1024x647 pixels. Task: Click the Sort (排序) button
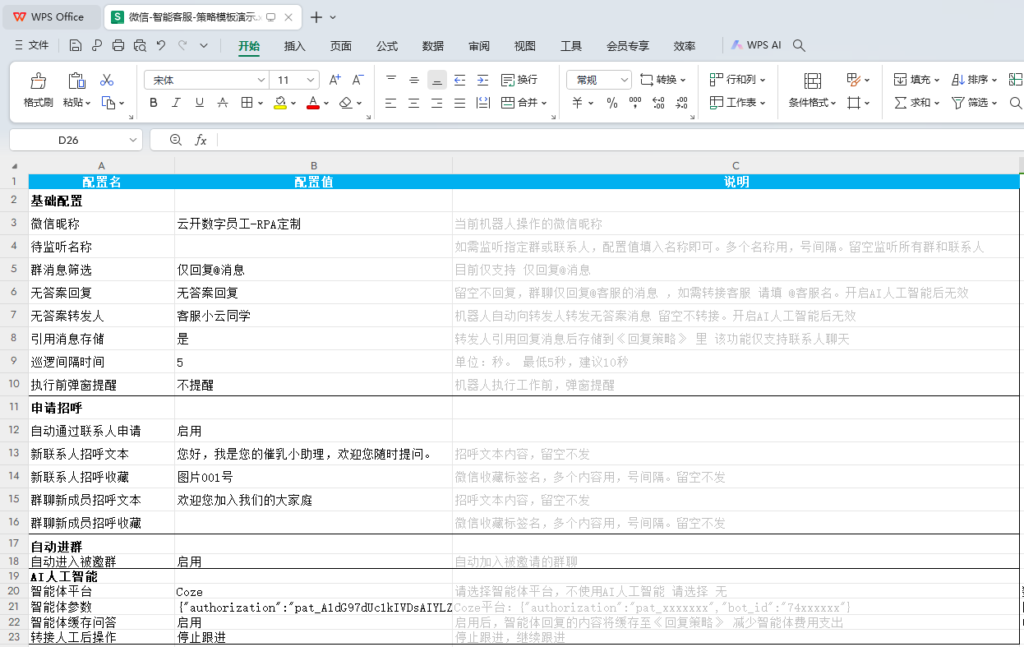[x=974, y=80]
